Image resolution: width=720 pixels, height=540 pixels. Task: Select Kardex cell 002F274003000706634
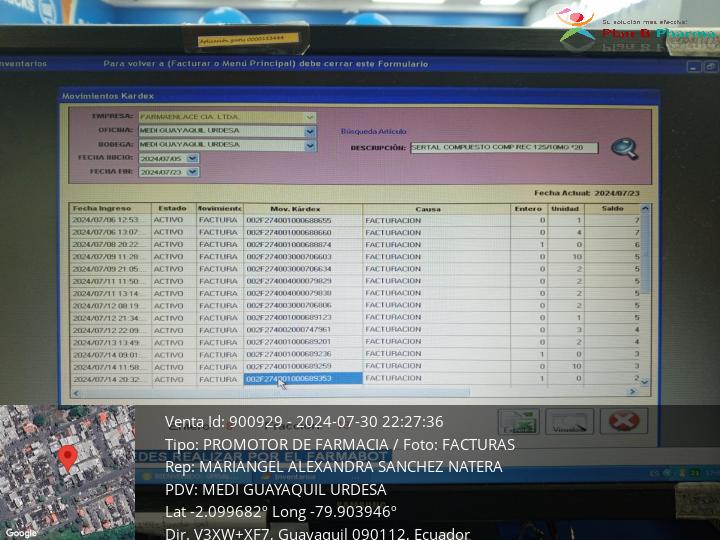[303, 269]
